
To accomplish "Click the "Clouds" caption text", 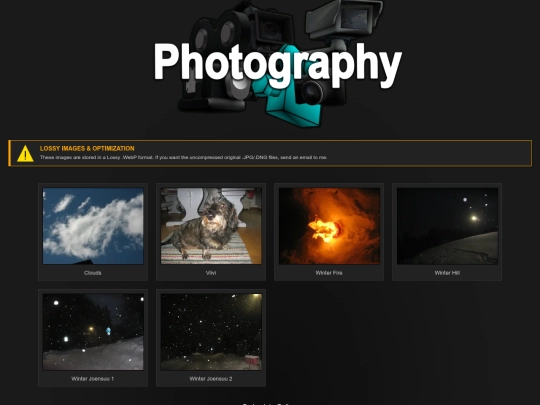I will pyautogui.click(x=93, y=273).
